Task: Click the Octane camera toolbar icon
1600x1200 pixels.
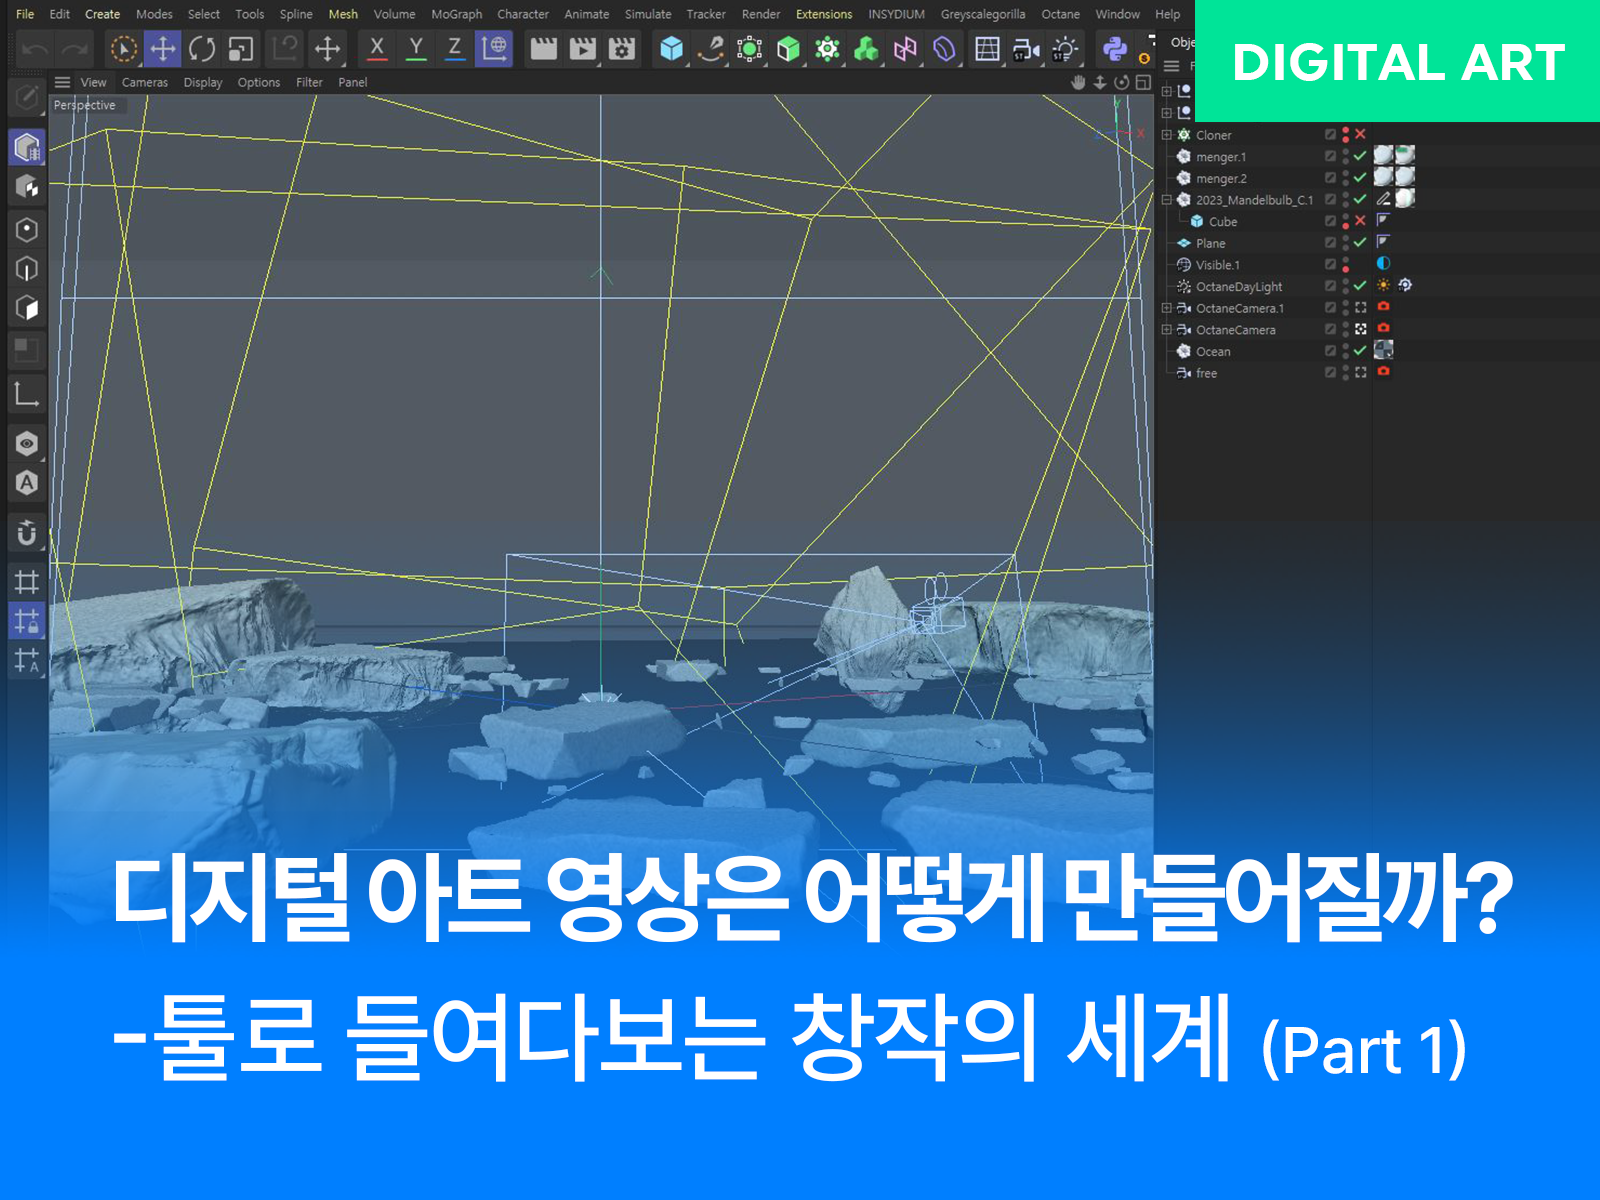Action: [x=1026, y=48]
